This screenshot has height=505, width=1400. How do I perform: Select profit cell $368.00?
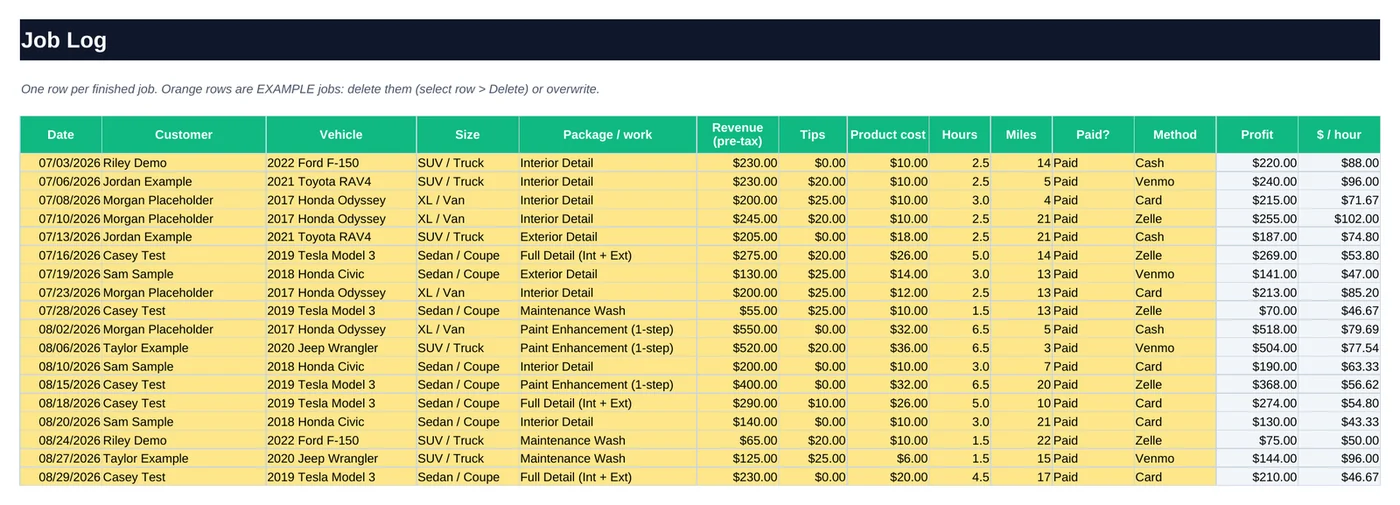pyautogui.click(x=1257, y=385)
